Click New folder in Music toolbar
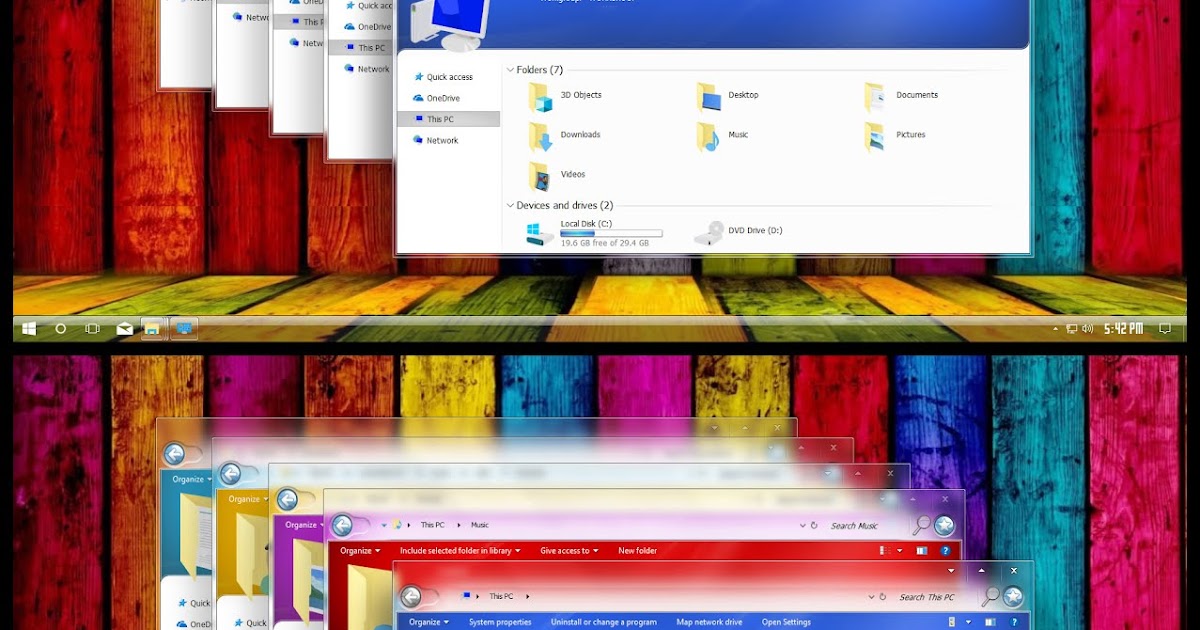The height and width of the screenshot is (630, 1200). [x=637, y=551]
